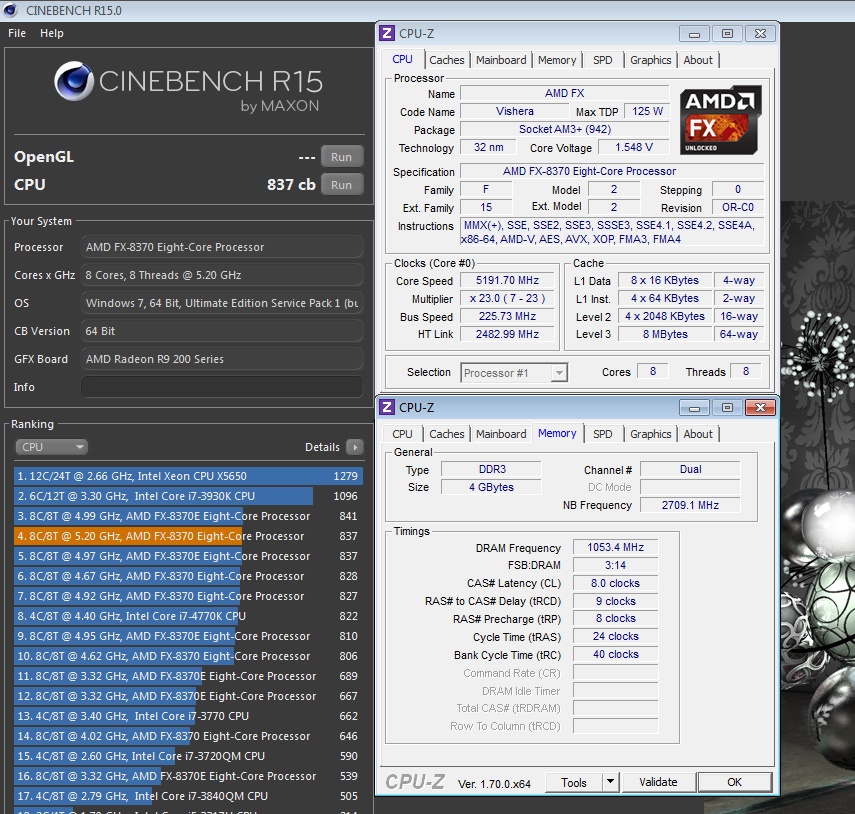The height and width of the screenshot is (814, 855).
Task: Select ranking row 7 FX-8370 at 4.92 GHz
Action: click(x=188, y=596)
